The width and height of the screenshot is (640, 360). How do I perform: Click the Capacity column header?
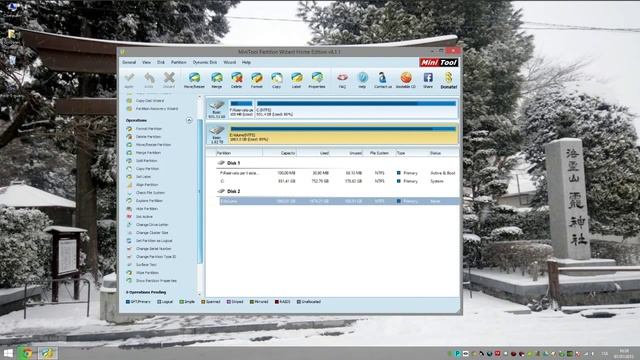(280, 153)
